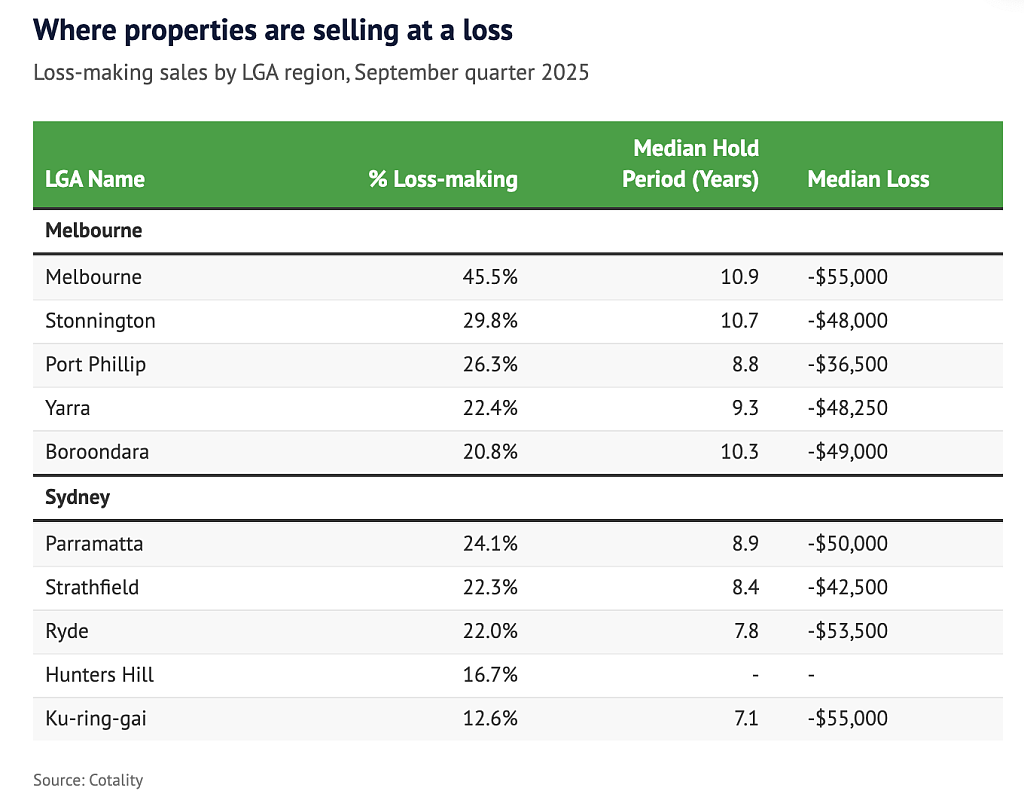This screenshot has height=797, width=1024.
Task: Click the 'Where properties are selling at a loss' title
Action: [273, 31]
